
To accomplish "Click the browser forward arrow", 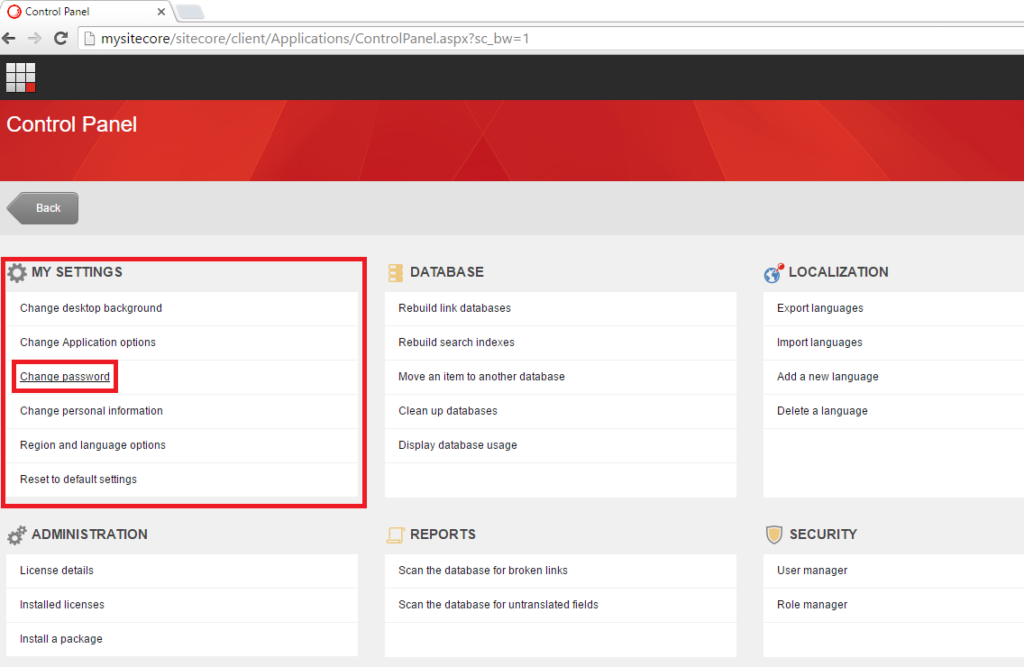I will click(35, 39).
